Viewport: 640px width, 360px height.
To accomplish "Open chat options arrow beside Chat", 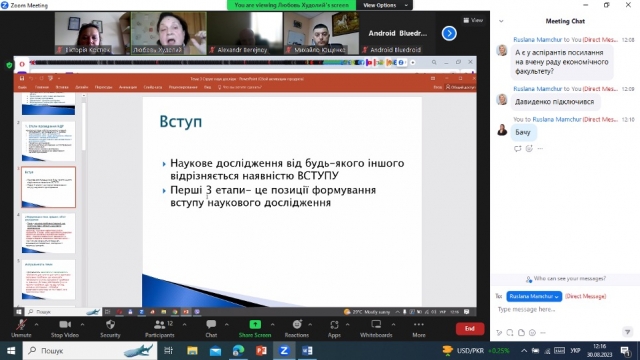I will point(227,325).
